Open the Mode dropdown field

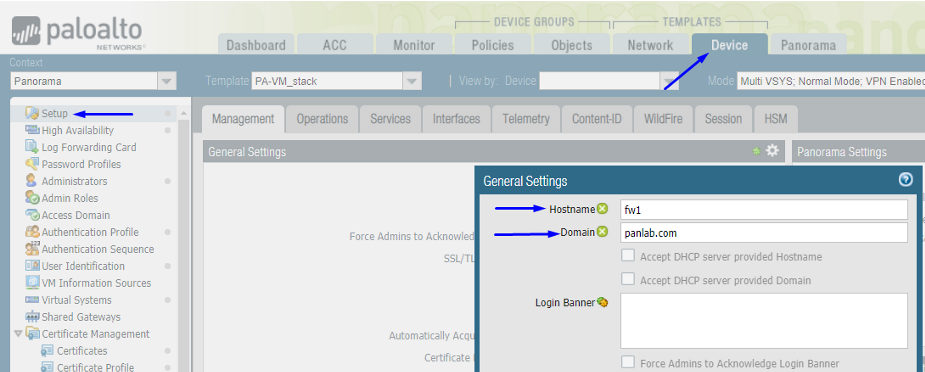[831, 81]
